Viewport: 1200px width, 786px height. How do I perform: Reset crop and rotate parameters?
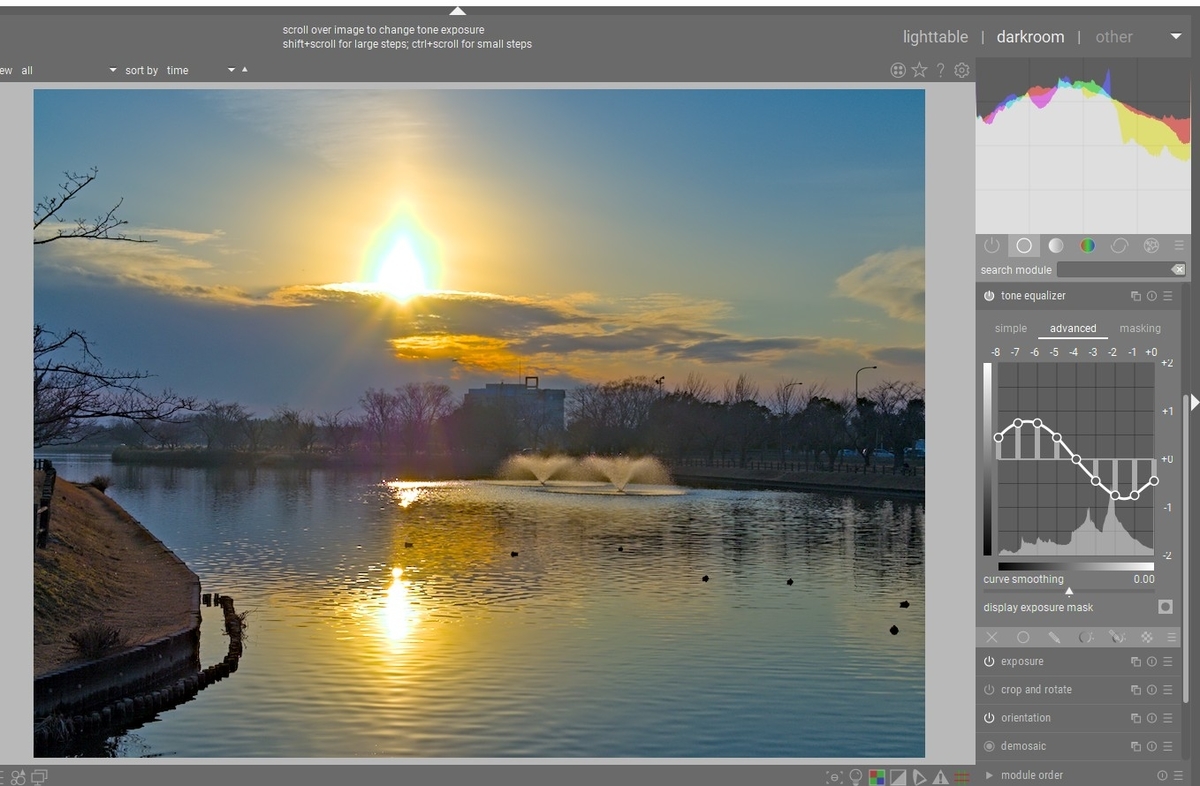1152,690
